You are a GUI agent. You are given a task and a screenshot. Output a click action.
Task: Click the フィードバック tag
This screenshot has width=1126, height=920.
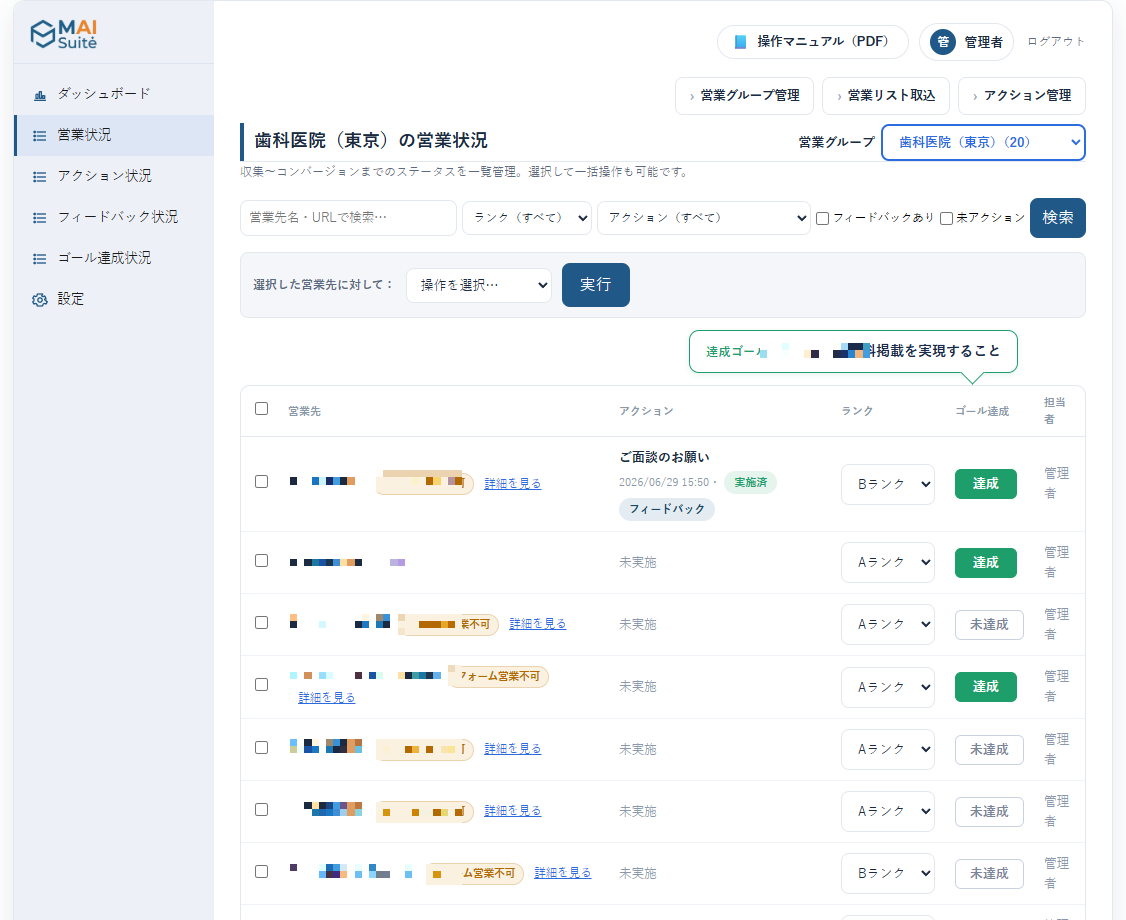click(x=667, y=509)
